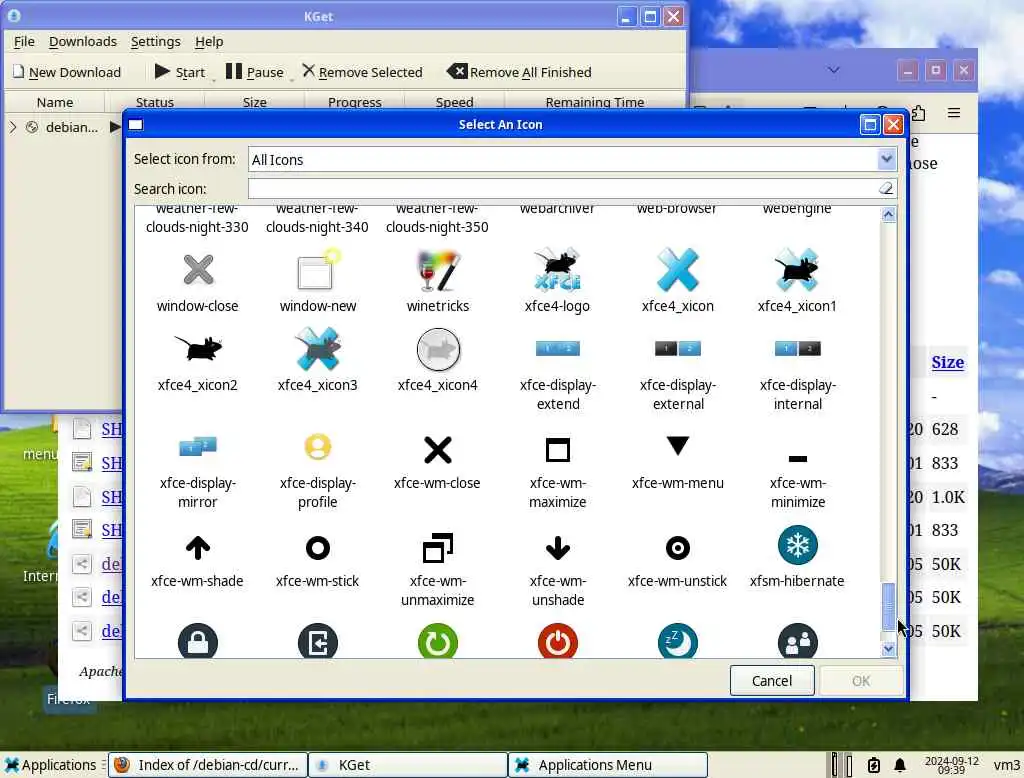Viewport: 1024px width, 778px height.
Task: Choose the xfce-display-external icon
Action: coord(678,348)
